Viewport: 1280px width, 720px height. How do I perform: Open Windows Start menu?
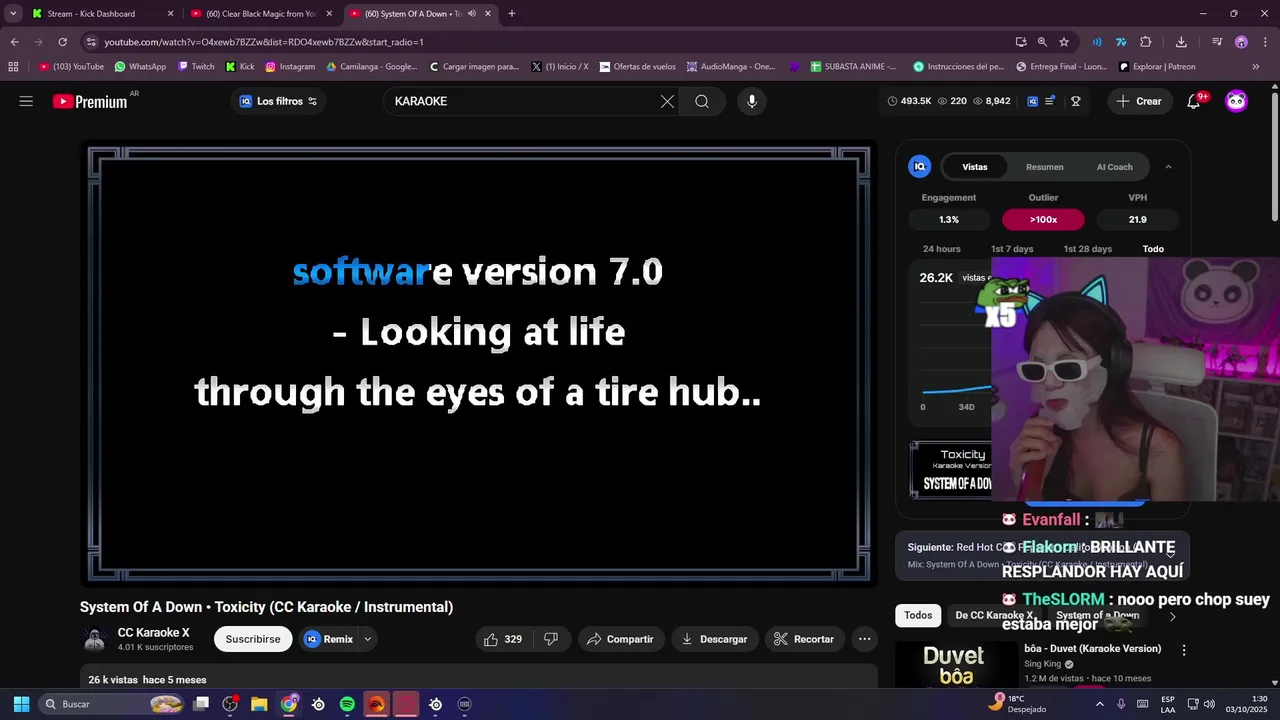[x=21, y=704]
